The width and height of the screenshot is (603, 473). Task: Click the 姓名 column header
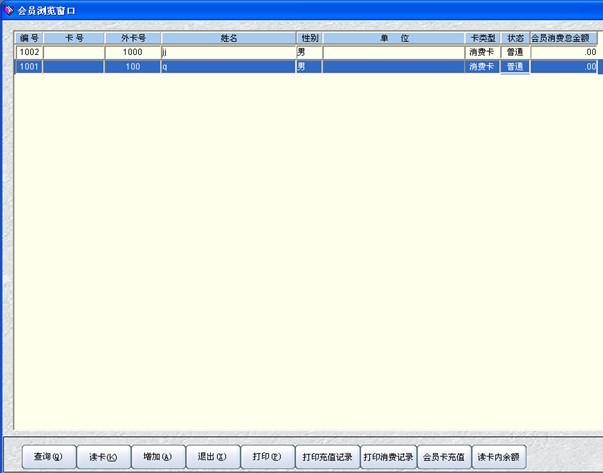click(x=228, y=38)
